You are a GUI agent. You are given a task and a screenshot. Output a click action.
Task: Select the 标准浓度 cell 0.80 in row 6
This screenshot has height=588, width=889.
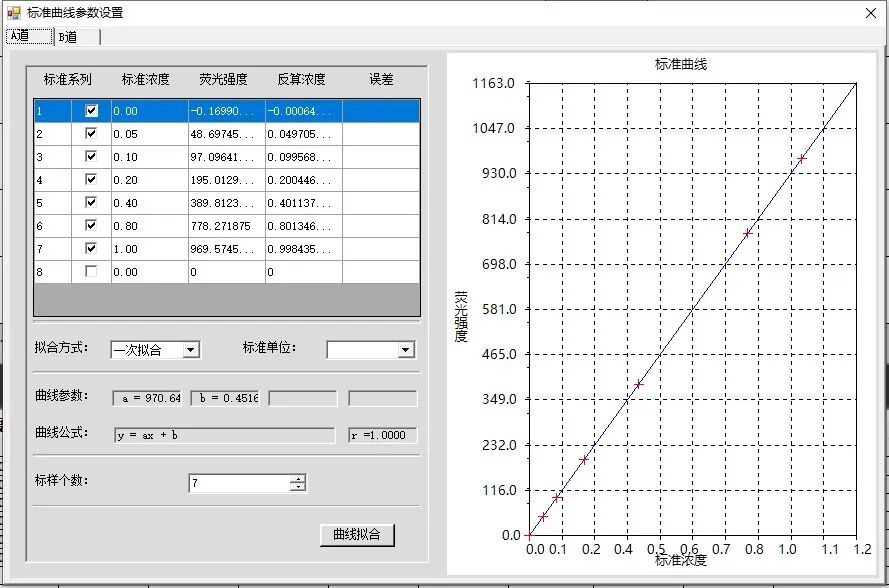tap(150, 226)
